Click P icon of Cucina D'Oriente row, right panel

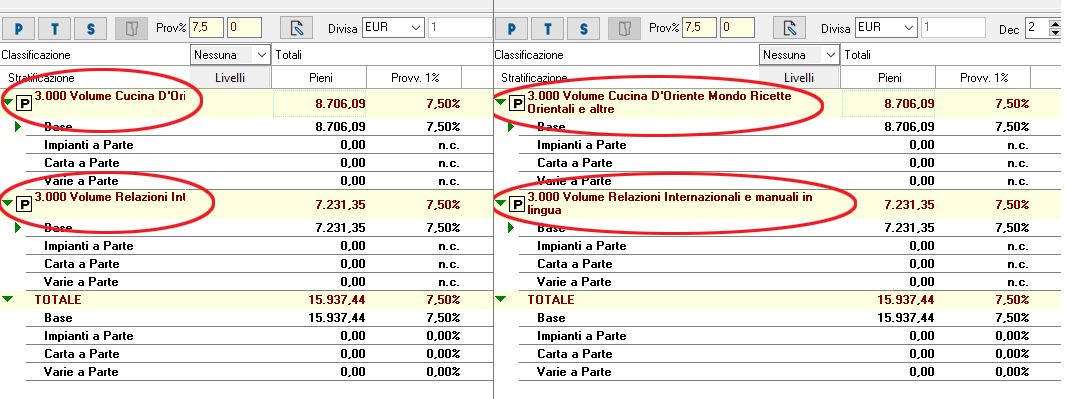point(517,104)
